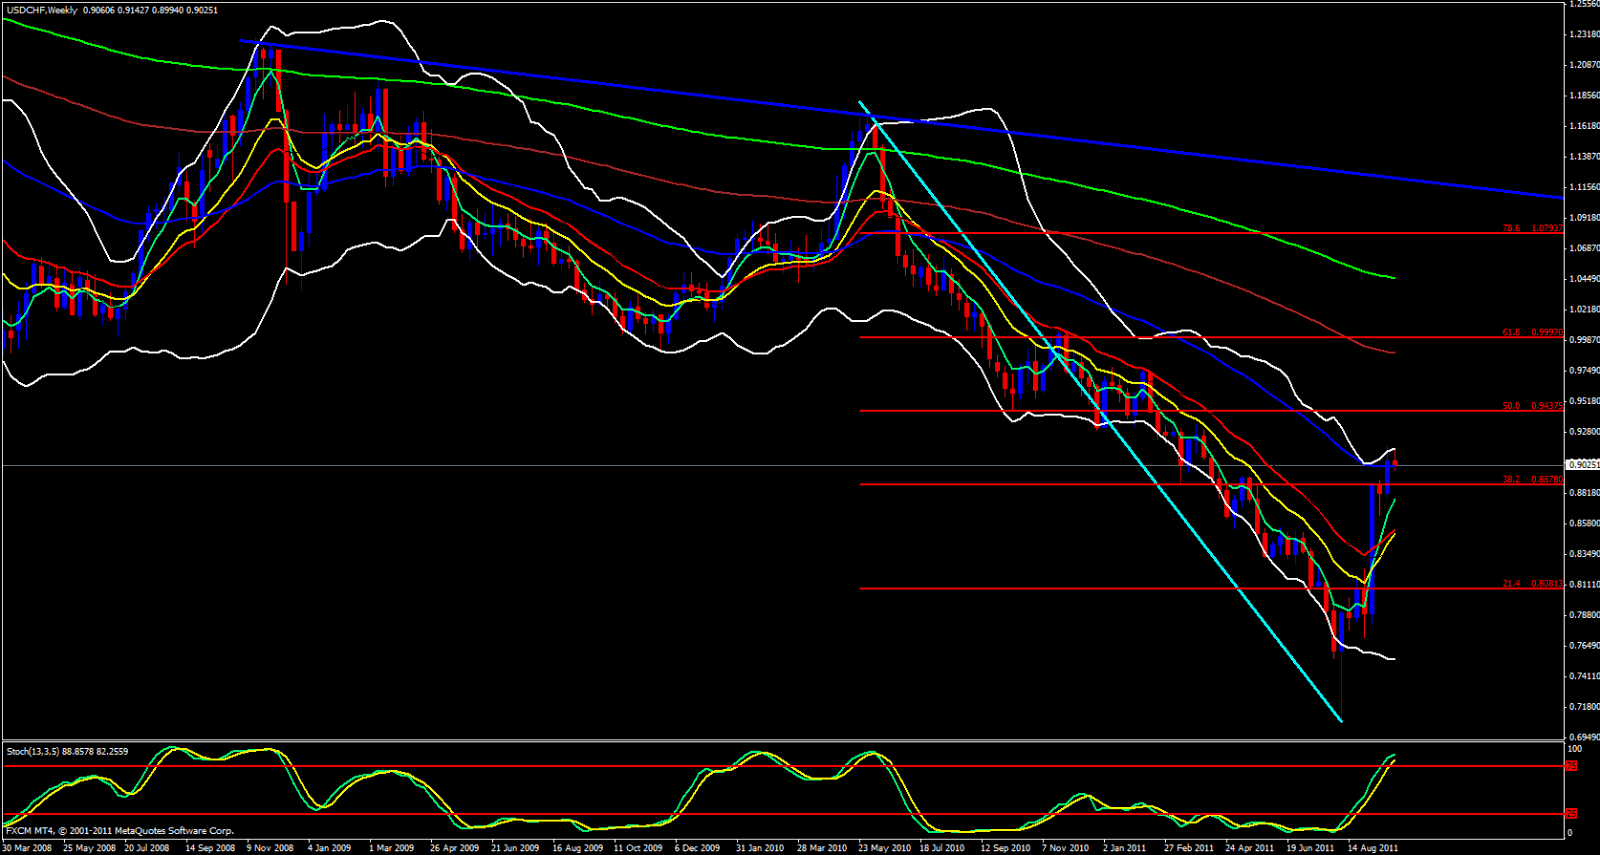Click the 1 Mar 2009 date label
This screenshot has width=1600, height=855.
coord(391,848)
